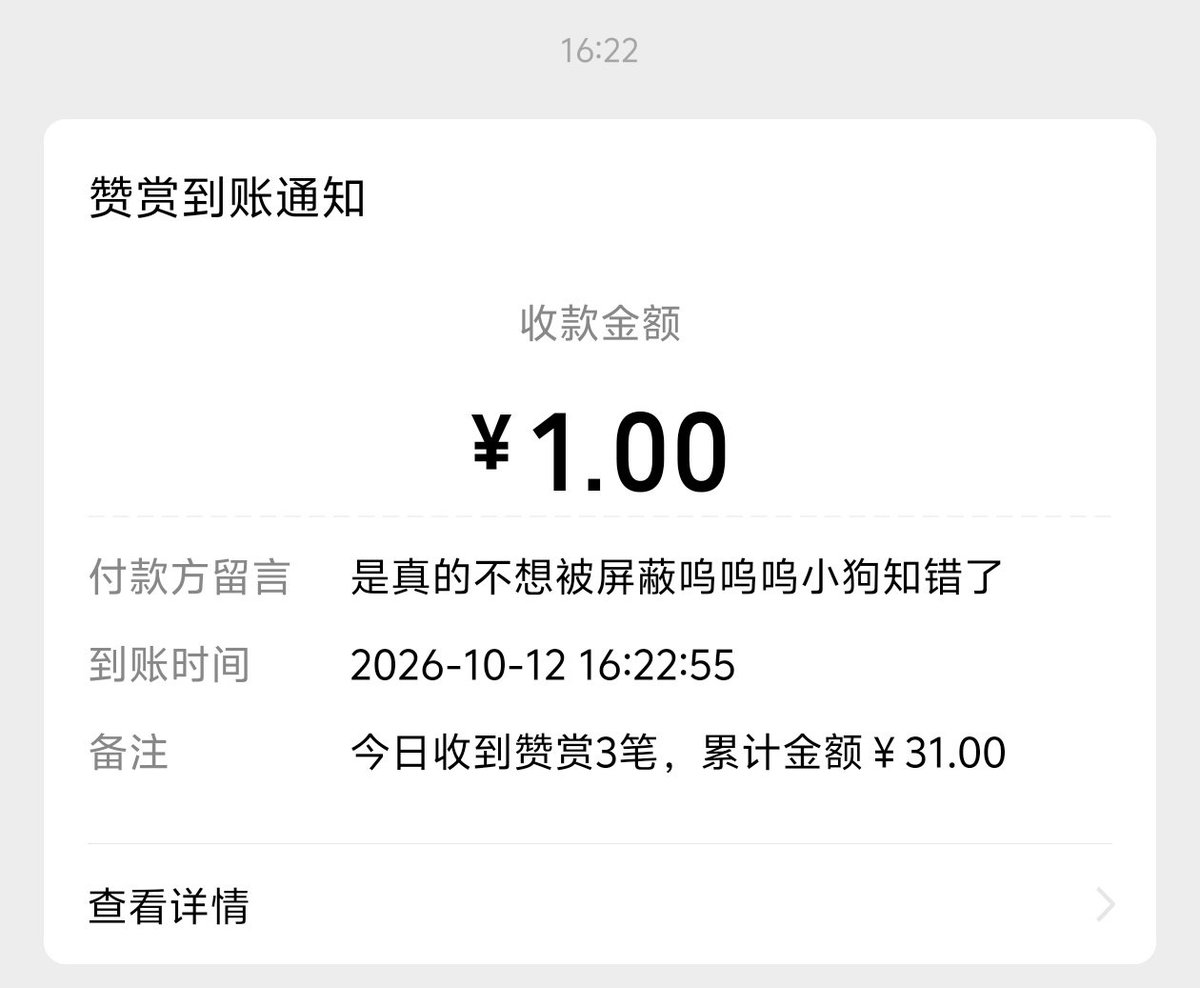Click the dashed divider under the amount

pos(600,516)
